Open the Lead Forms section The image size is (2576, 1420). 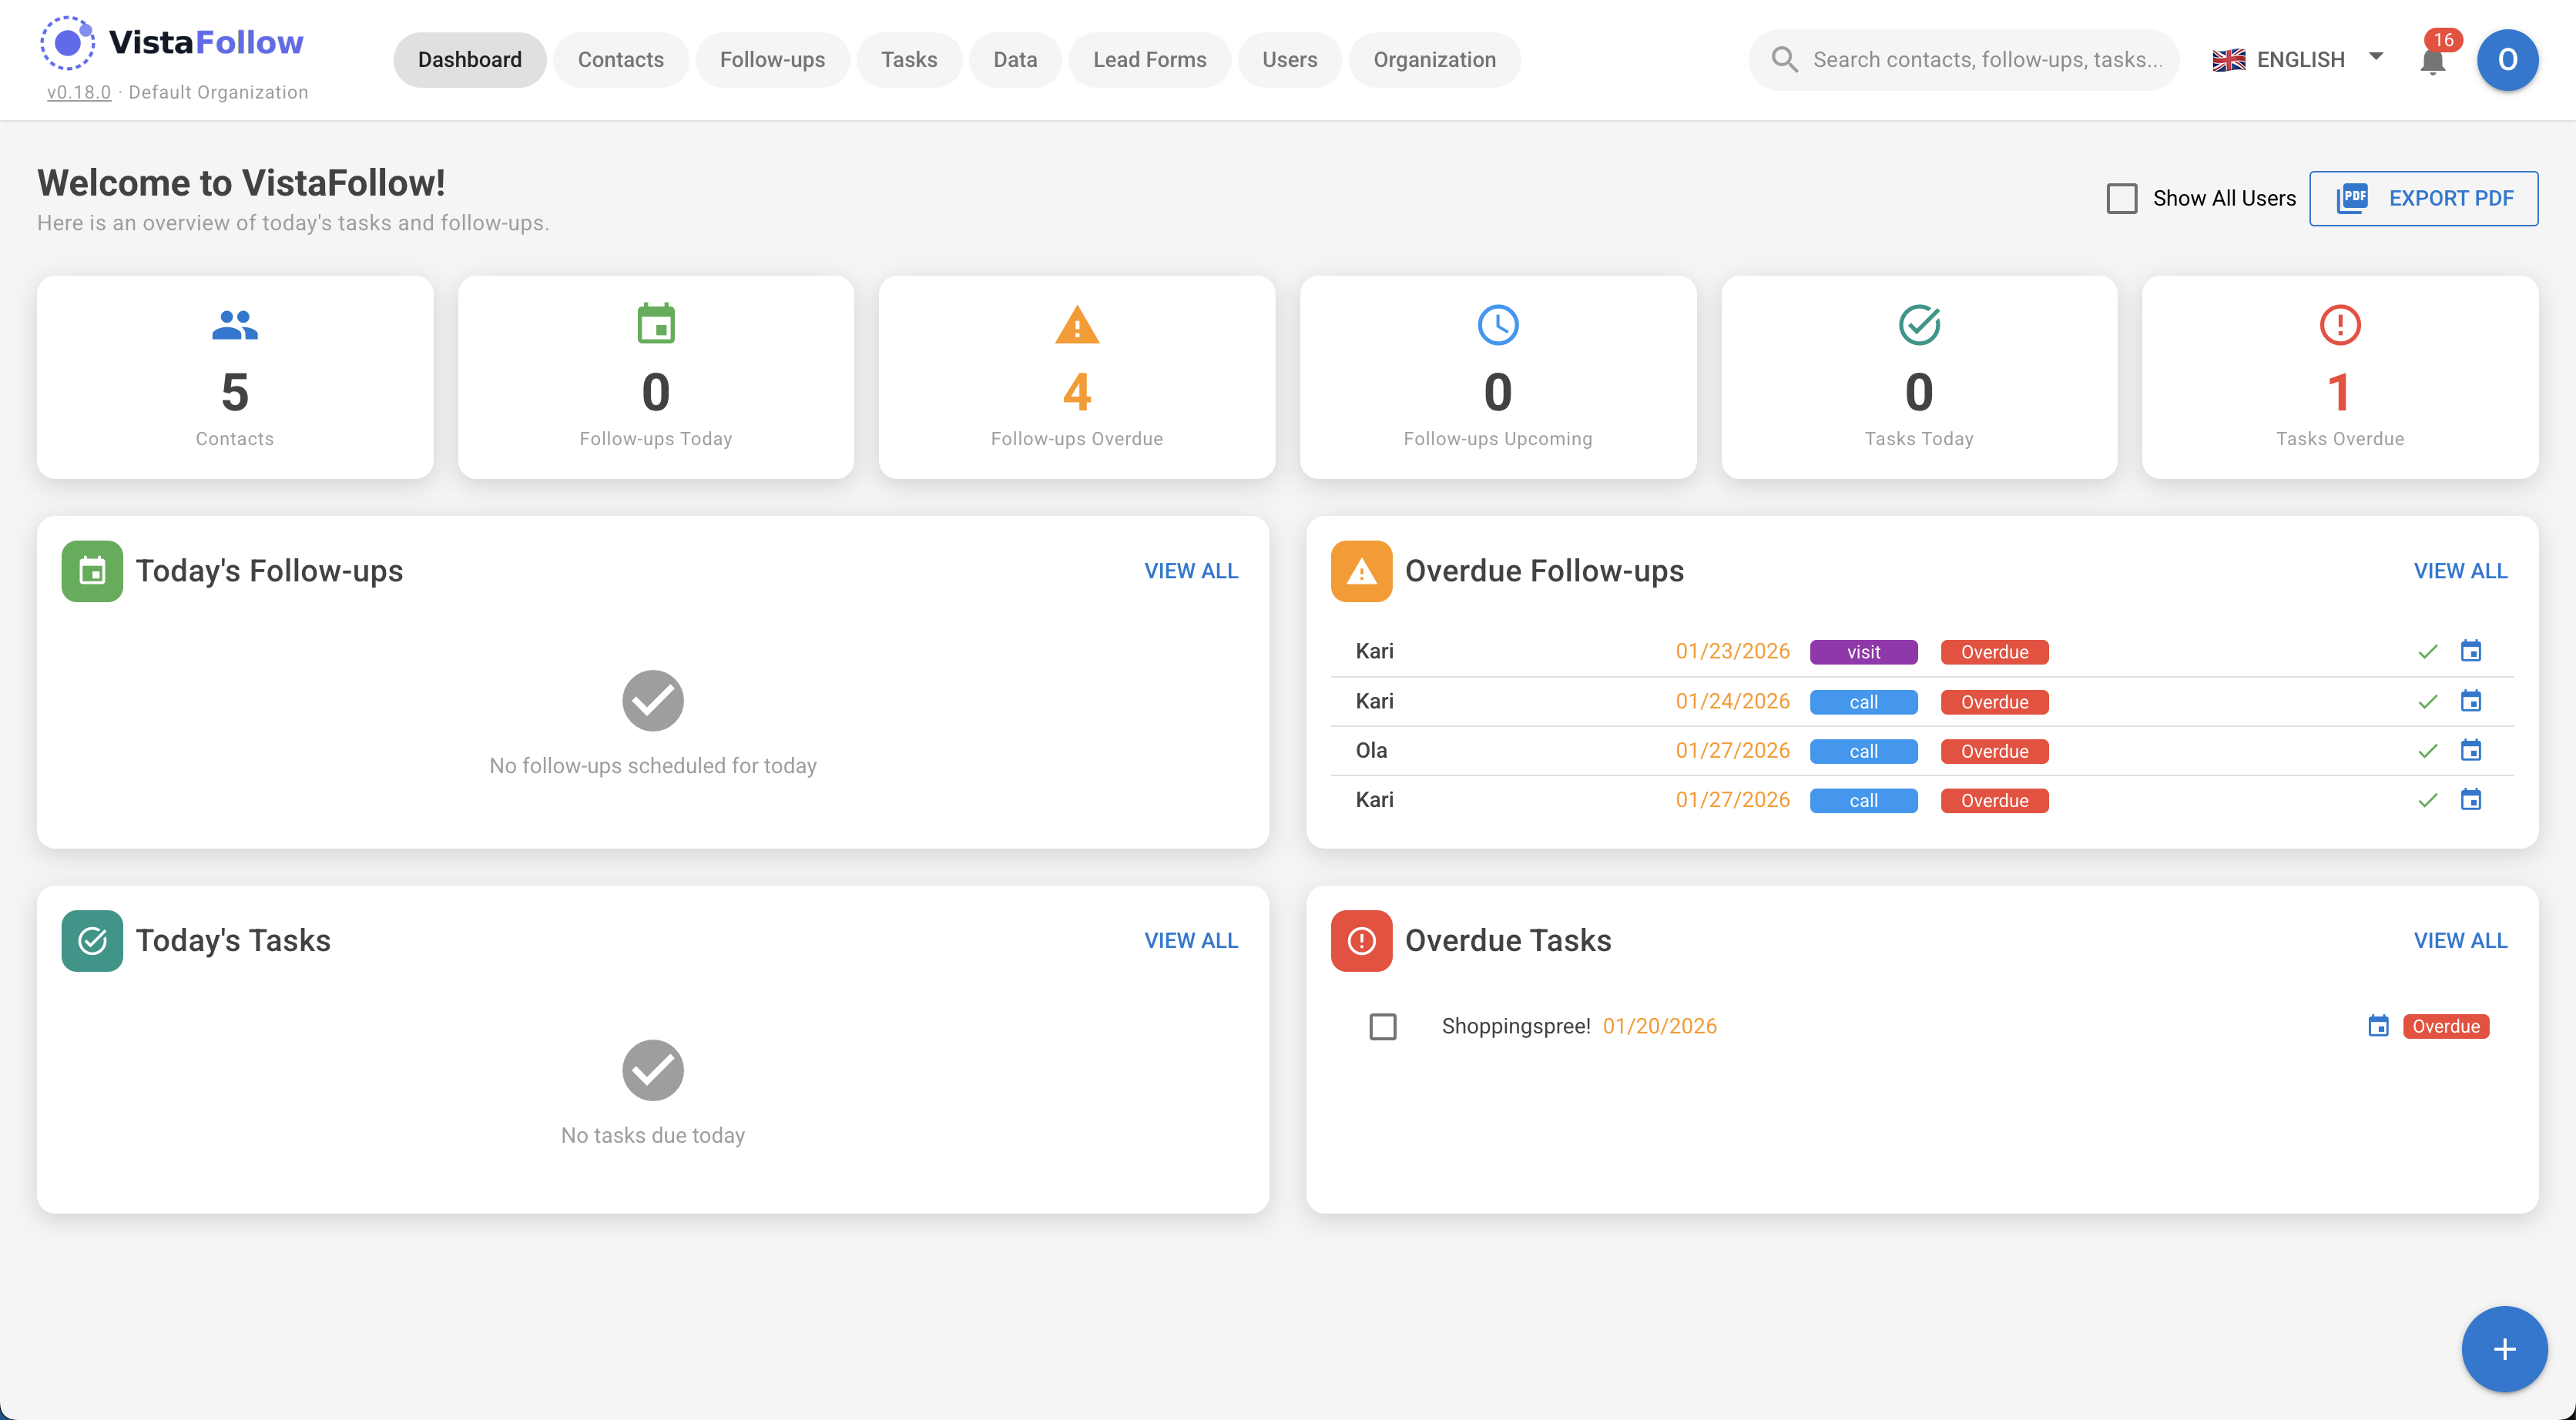coord(1149,59)
